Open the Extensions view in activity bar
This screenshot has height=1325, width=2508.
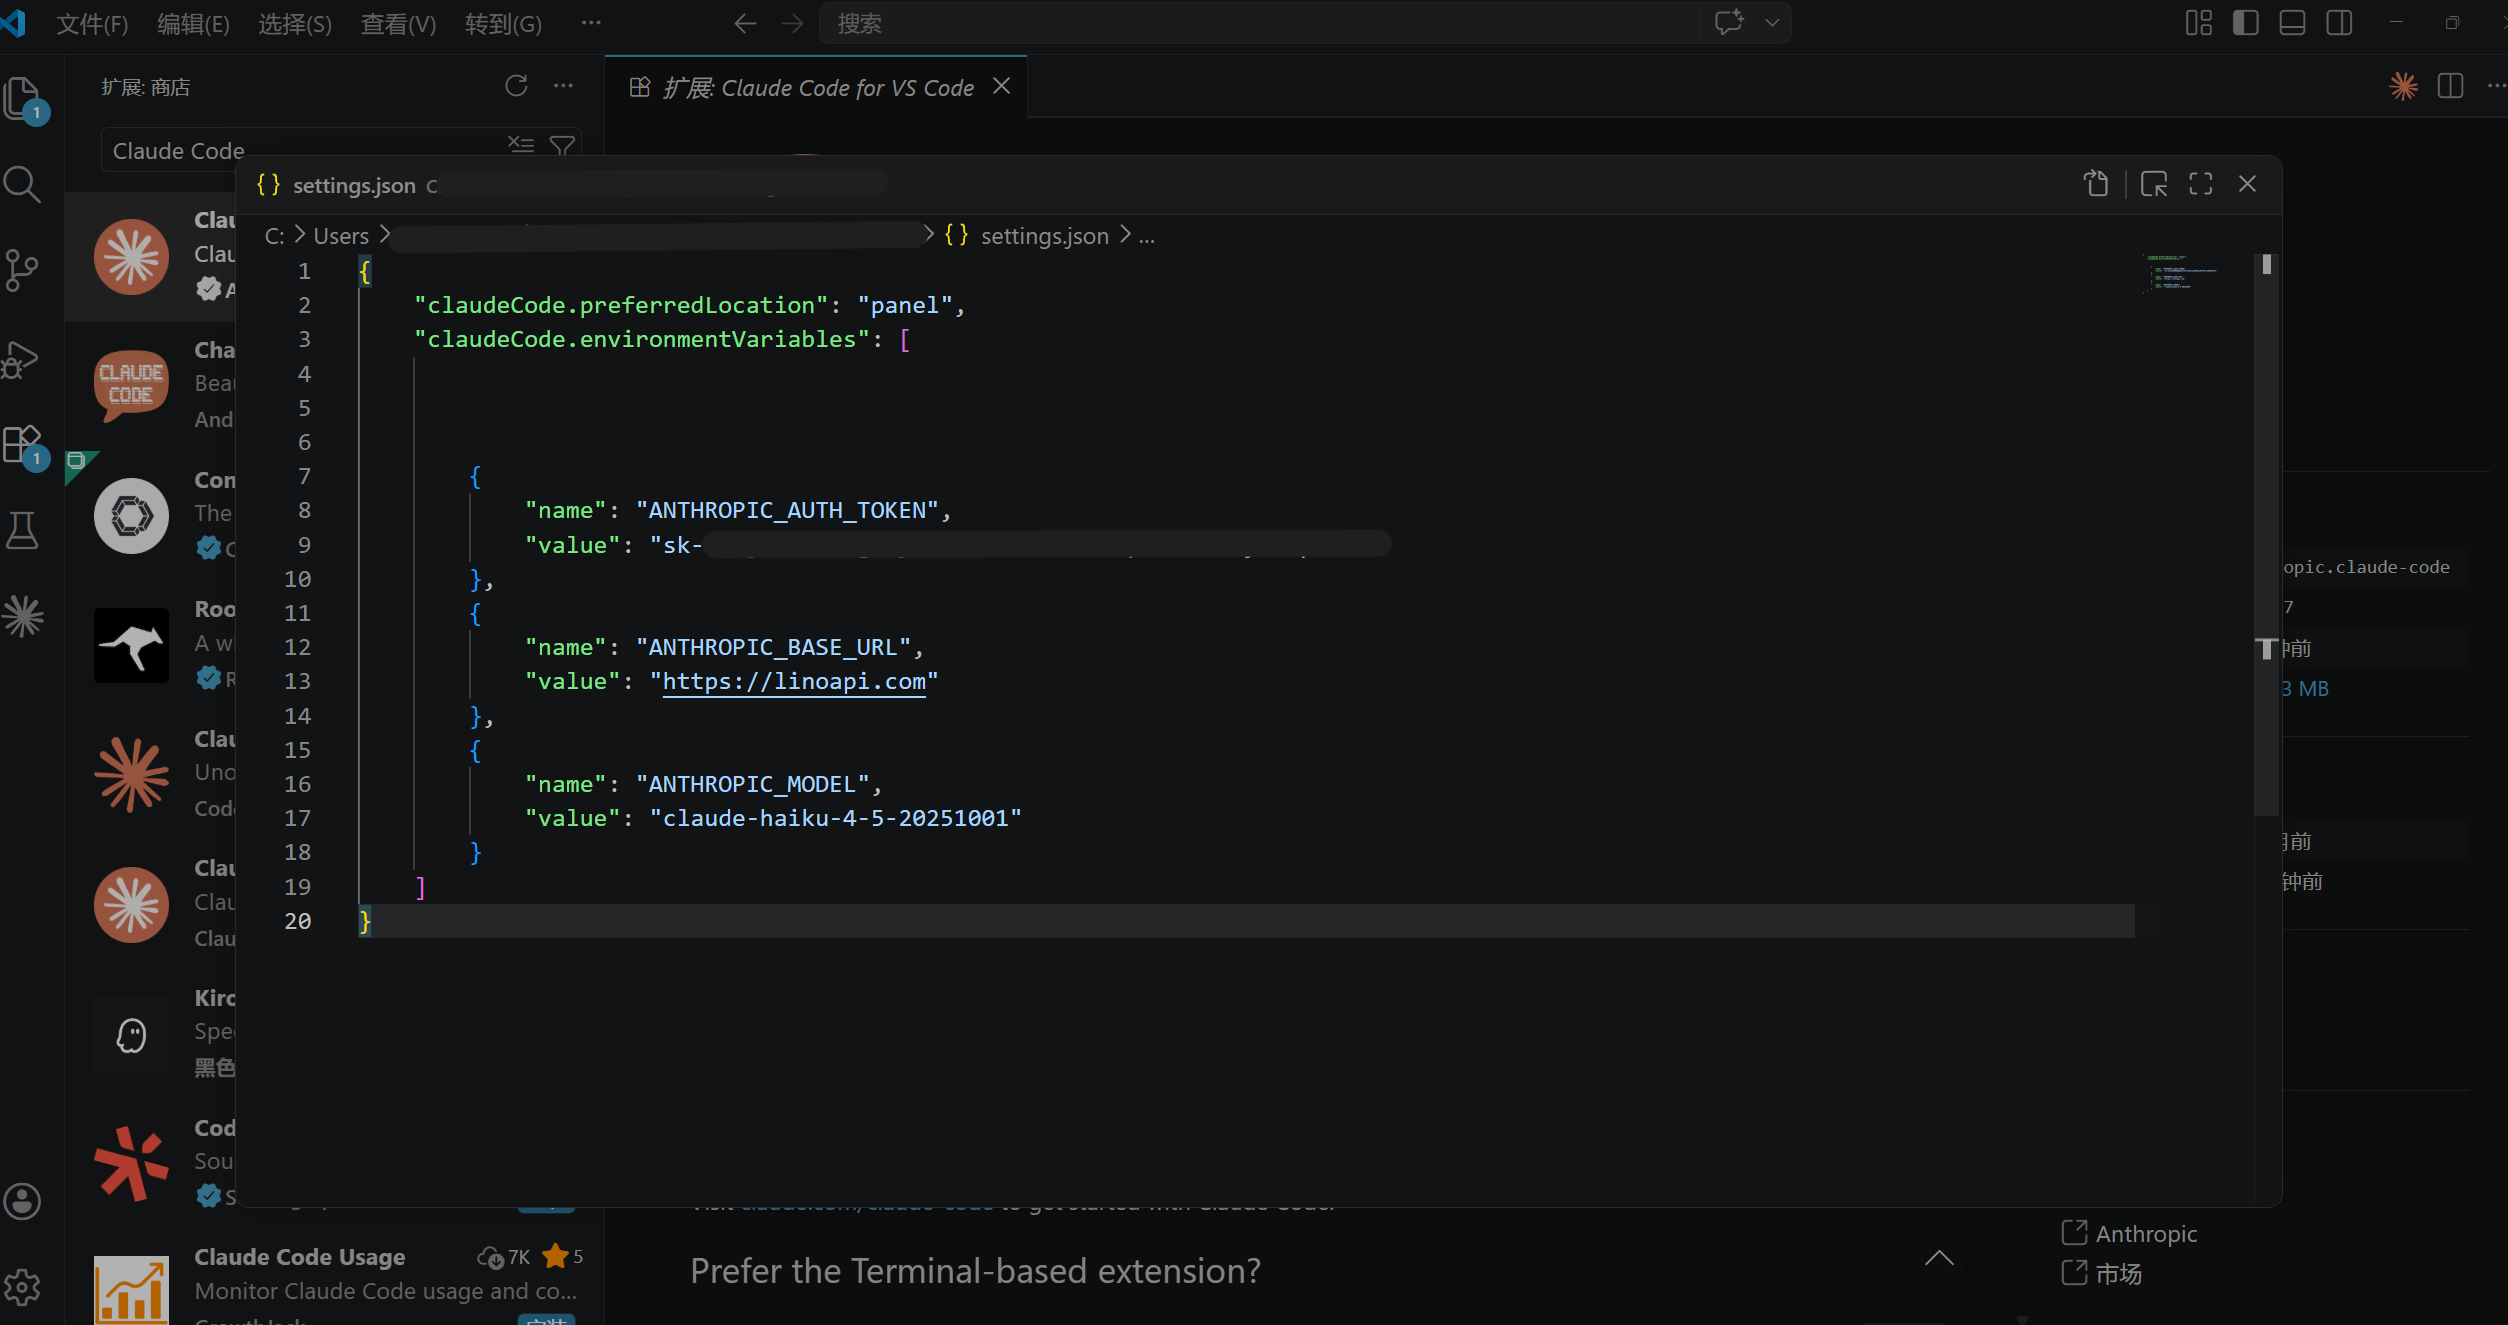pos(22,444)
